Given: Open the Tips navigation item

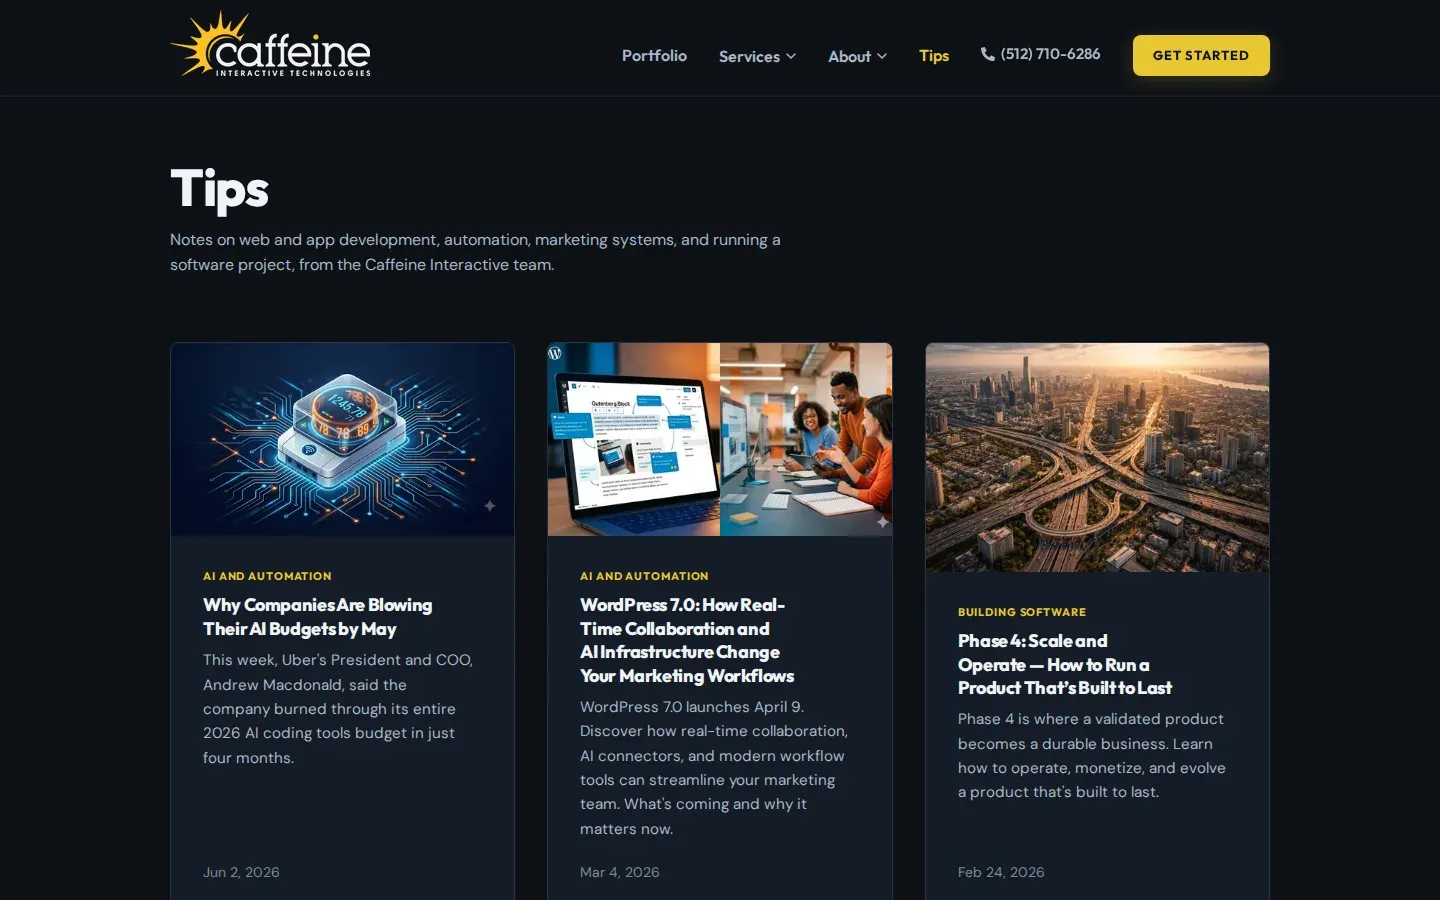Looking at the screenshot, I should click(934, 55).
